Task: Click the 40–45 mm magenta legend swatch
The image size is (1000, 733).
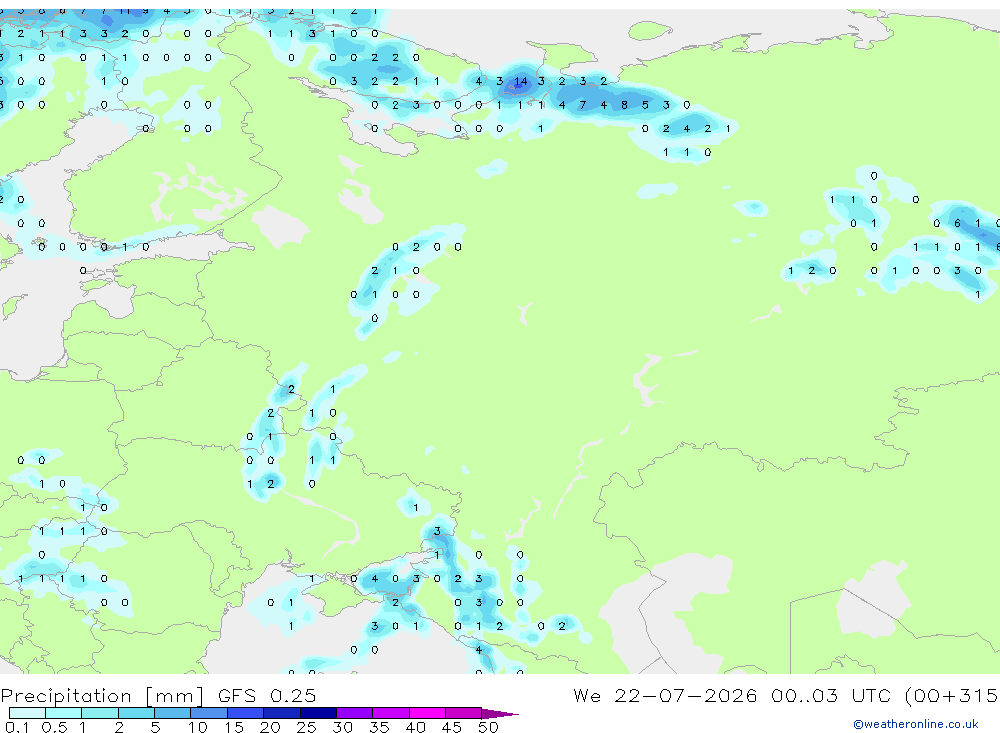Action: (427, 713)
